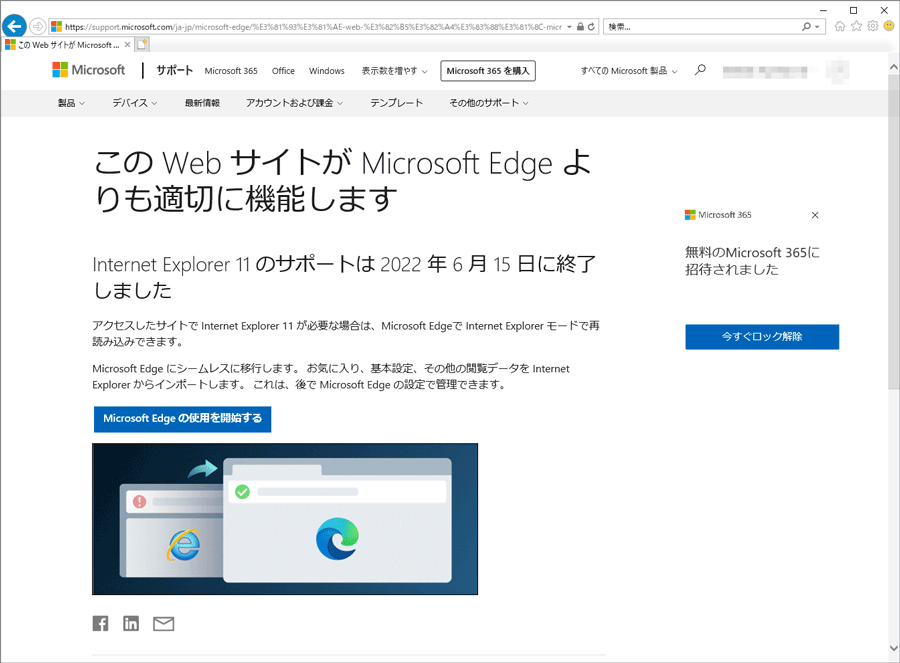This screenshot has height=663, width=900.
Task: Close the current browser tab
Action: (x=127, y=45)
